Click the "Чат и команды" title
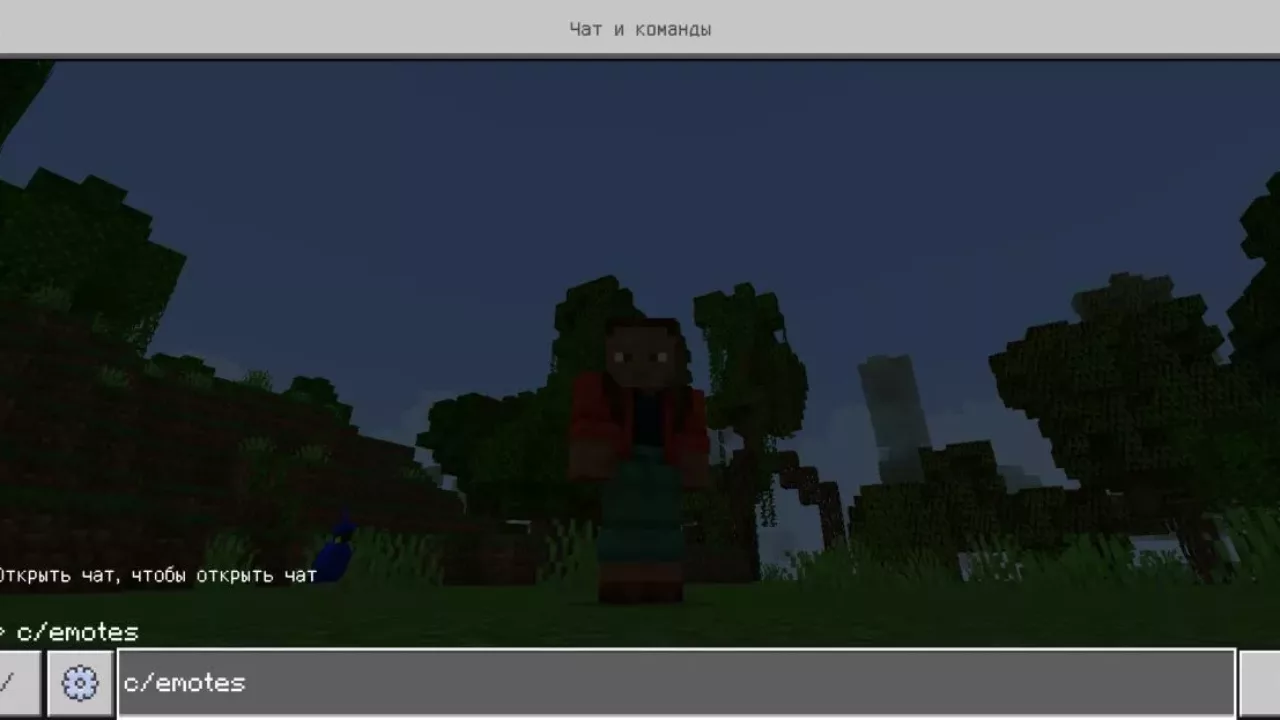1280x720 pixels. (640, 29)
